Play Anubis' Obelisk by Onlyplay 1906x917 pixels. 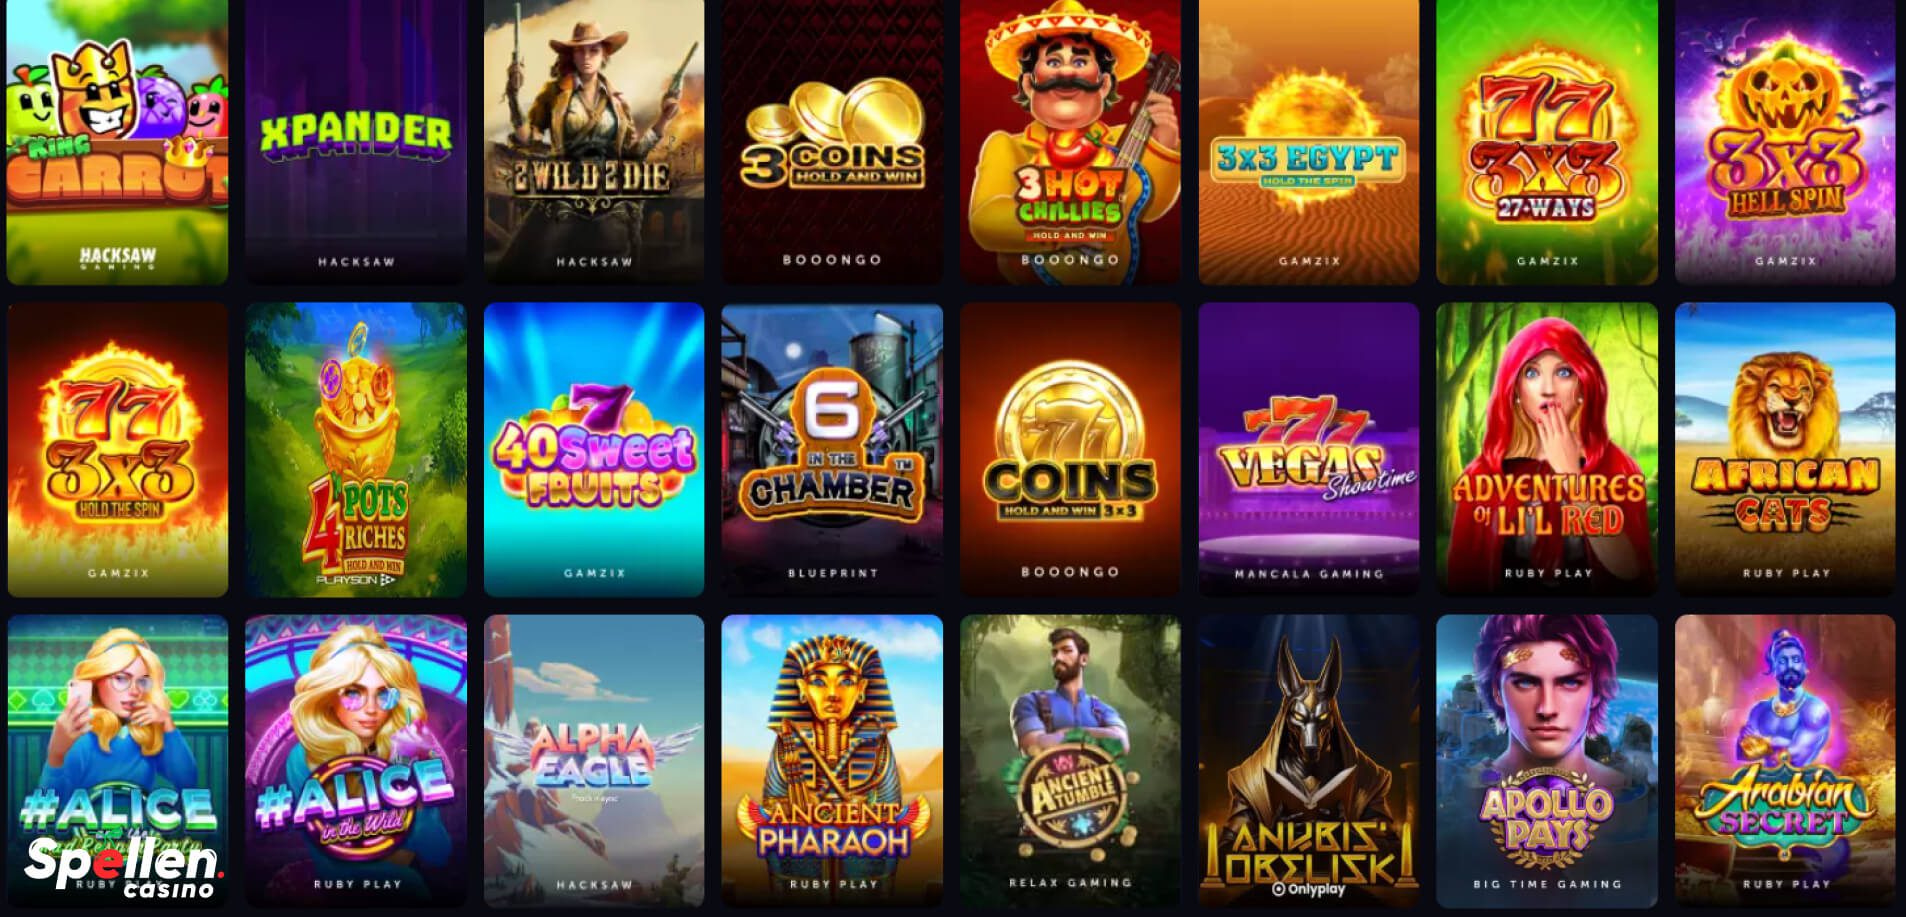[x=1308, y=761]
